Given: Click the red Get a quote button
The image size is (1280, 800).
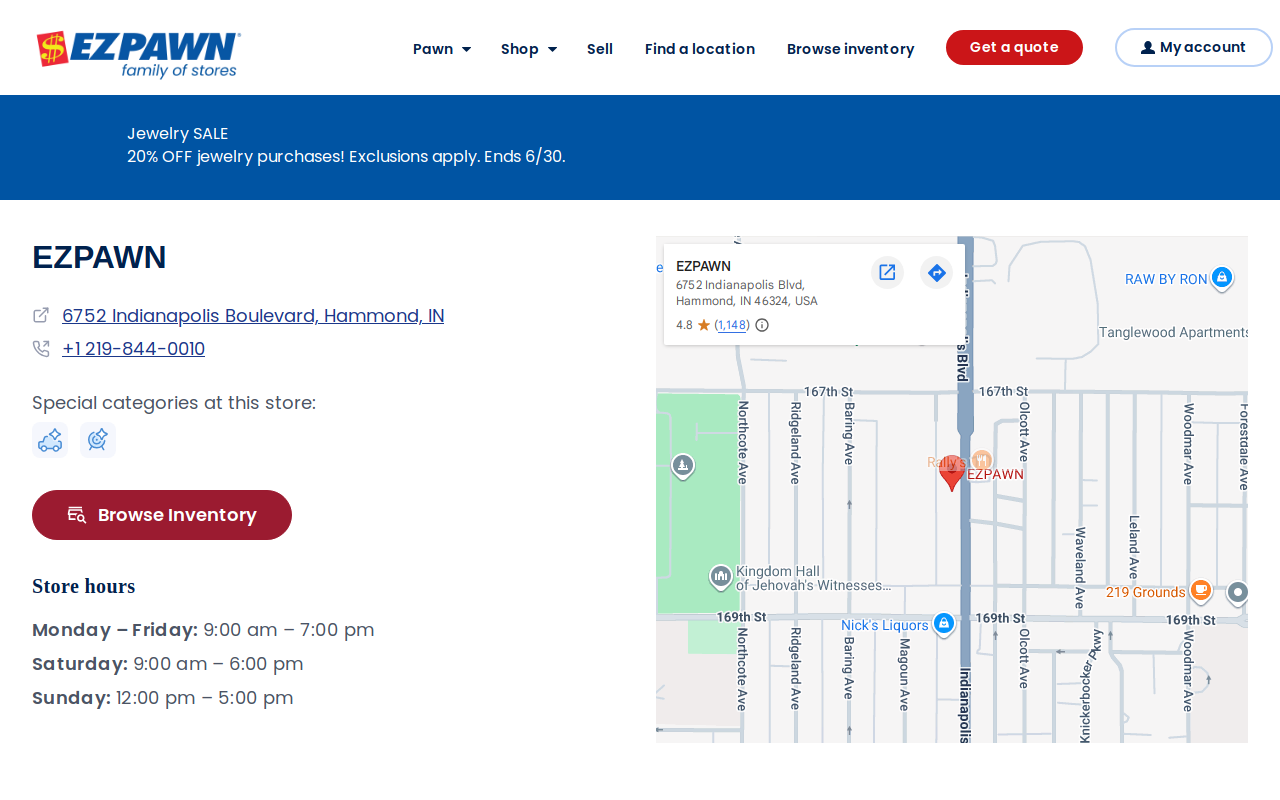Looking at the screenshot, I should [x=1014, y=47].
